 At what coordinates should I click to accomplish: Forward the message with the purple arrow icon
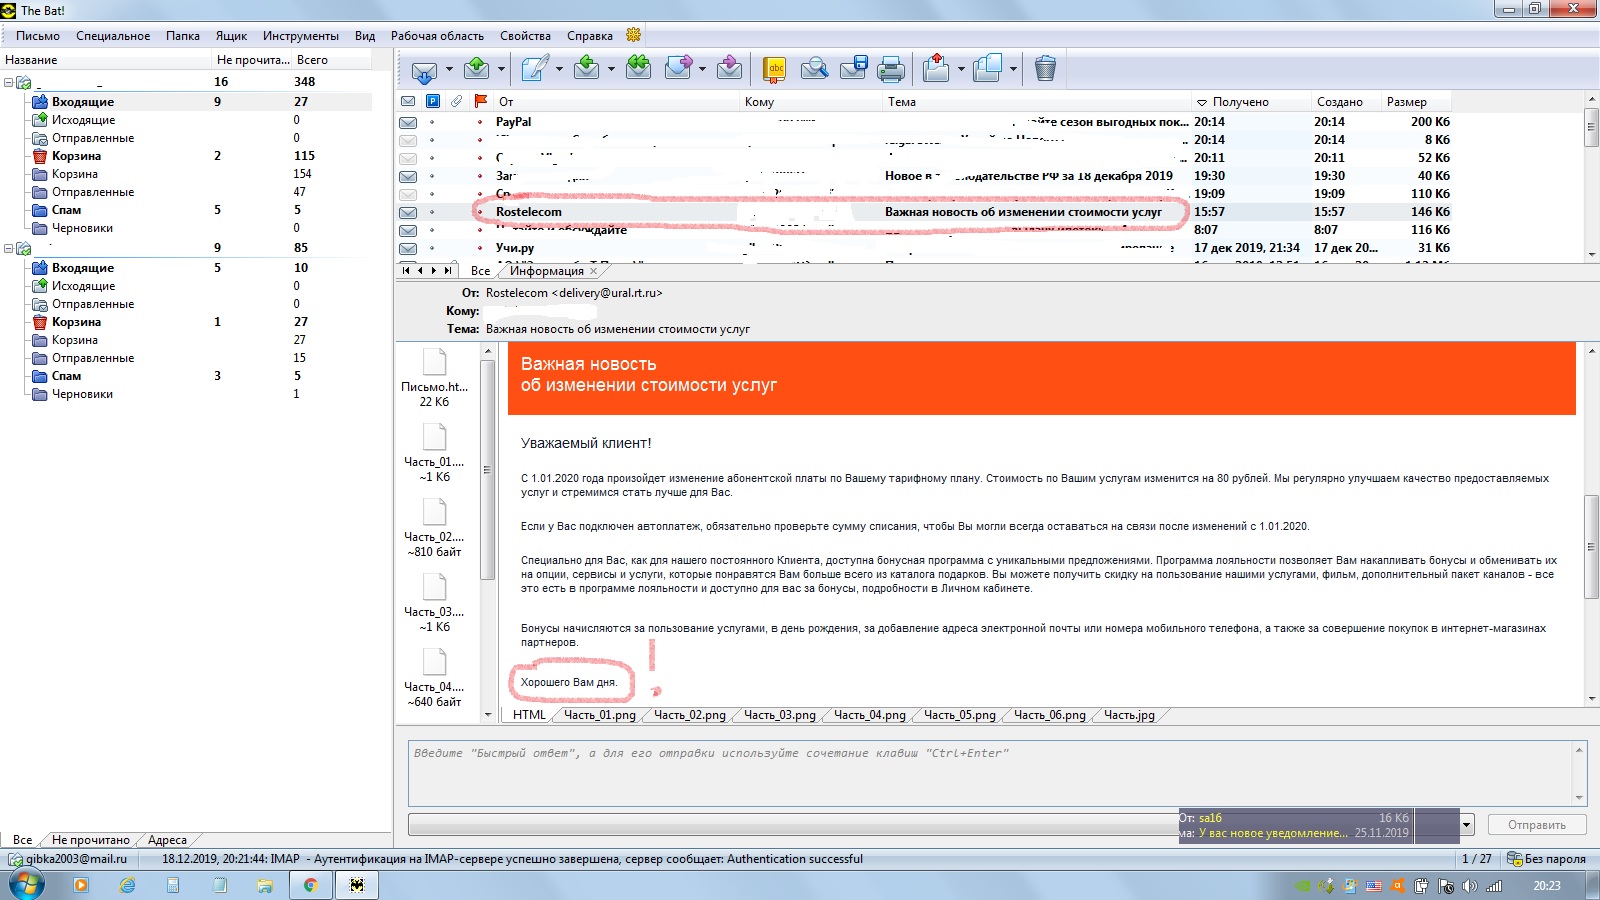(x=678, y=69)
